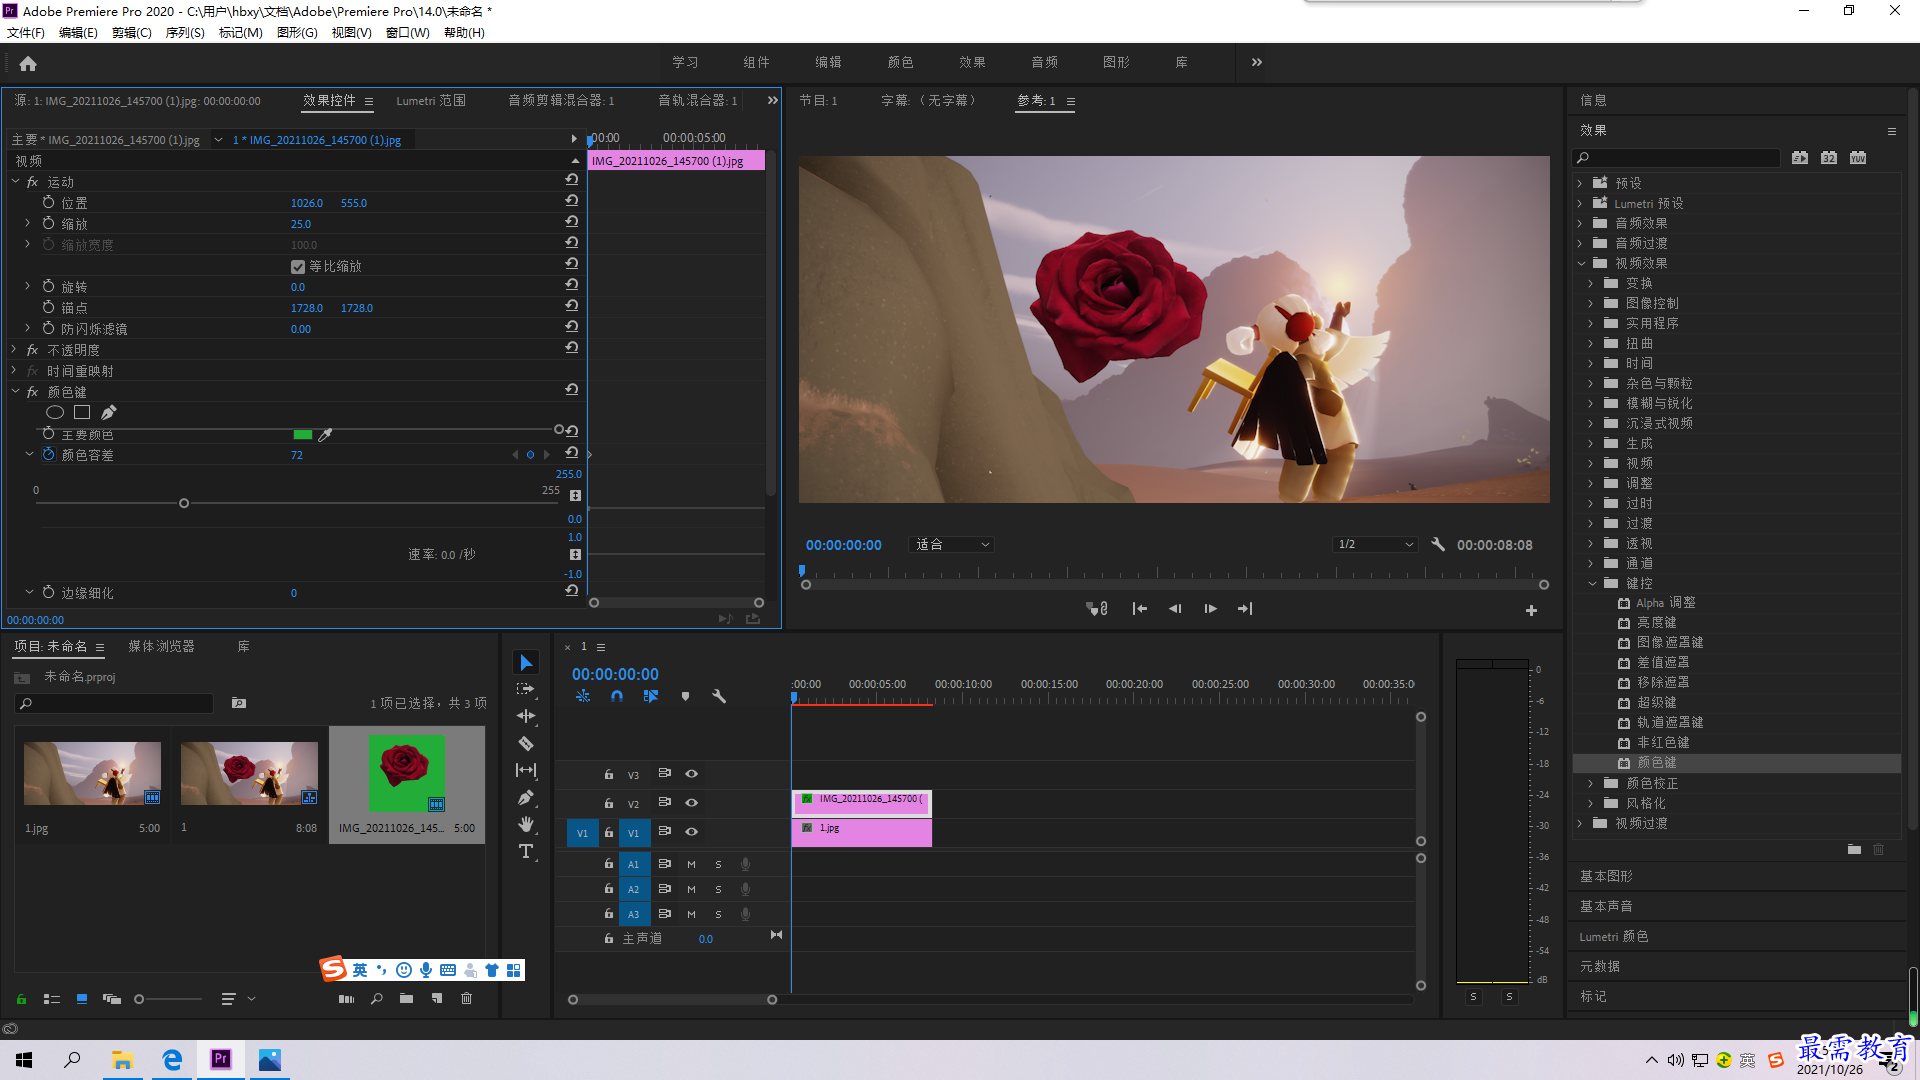Image resolution: width=1920 pixels, height=1080 pixels.
Task: Toggle V1 track visibility eye
Action: tap(691, 832)
